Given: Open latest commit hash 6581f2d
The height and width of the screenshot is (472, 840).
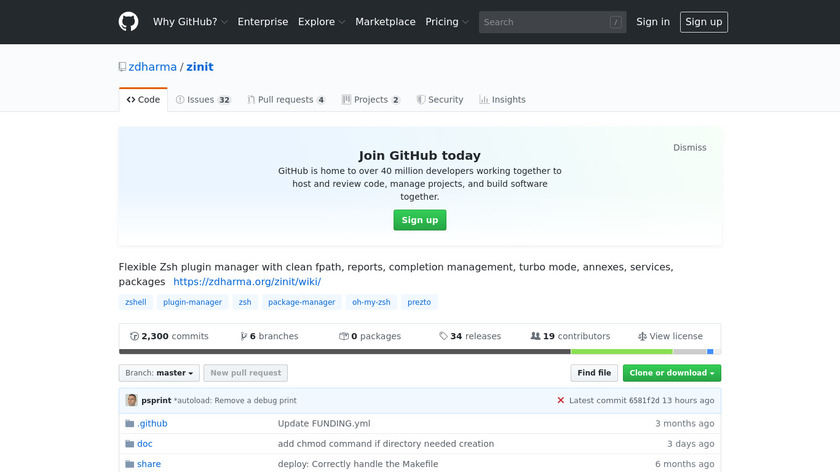Looking at the screenshot, I should click(x=644, y=400).
